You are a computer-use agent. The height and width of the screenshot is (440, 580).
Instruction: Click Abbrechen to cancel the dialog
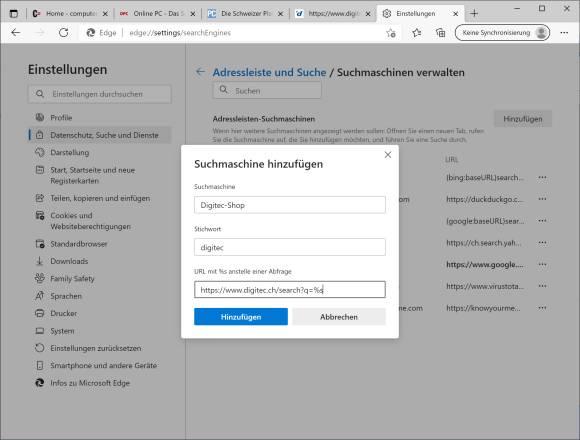pyautogui.click(x=339, y=317)
